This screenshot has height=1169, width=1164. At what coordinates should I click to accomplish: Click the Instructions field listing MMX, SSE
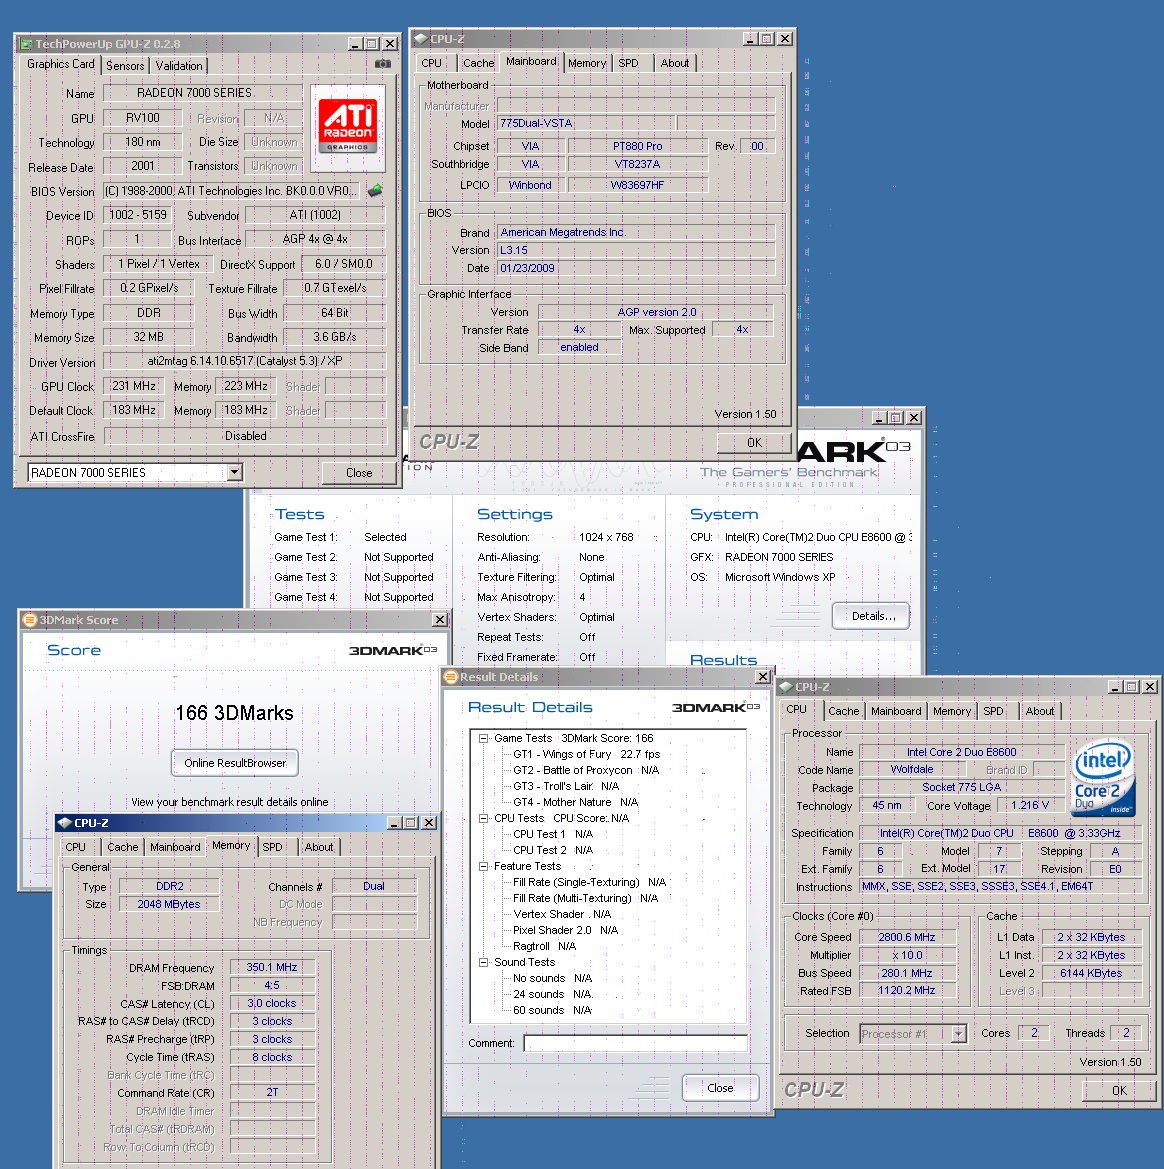(1000, 886)
